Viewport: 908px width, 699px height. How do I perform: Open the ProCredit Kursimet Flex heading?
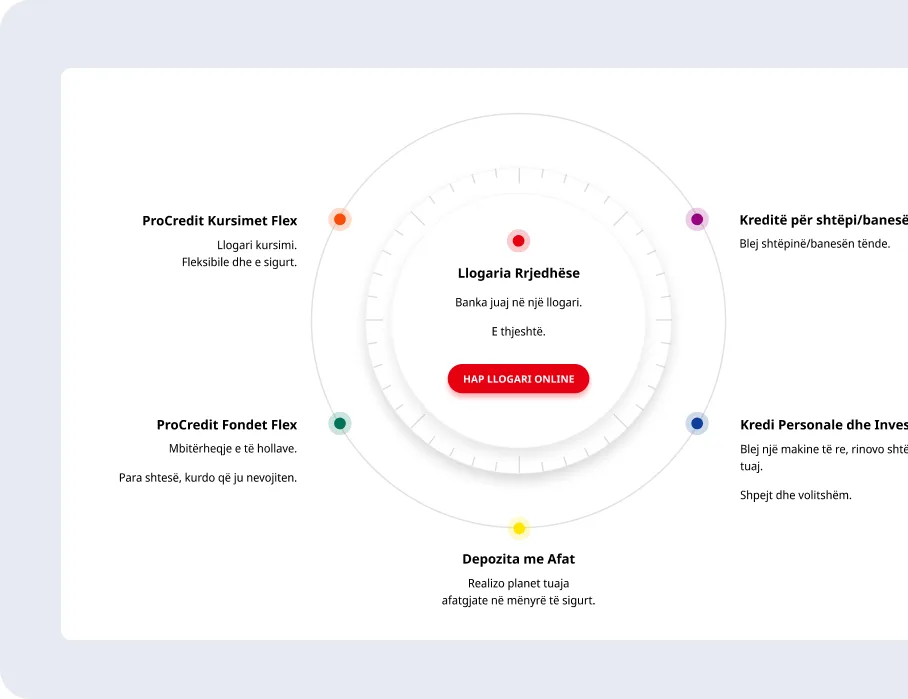tap(219, 221)
